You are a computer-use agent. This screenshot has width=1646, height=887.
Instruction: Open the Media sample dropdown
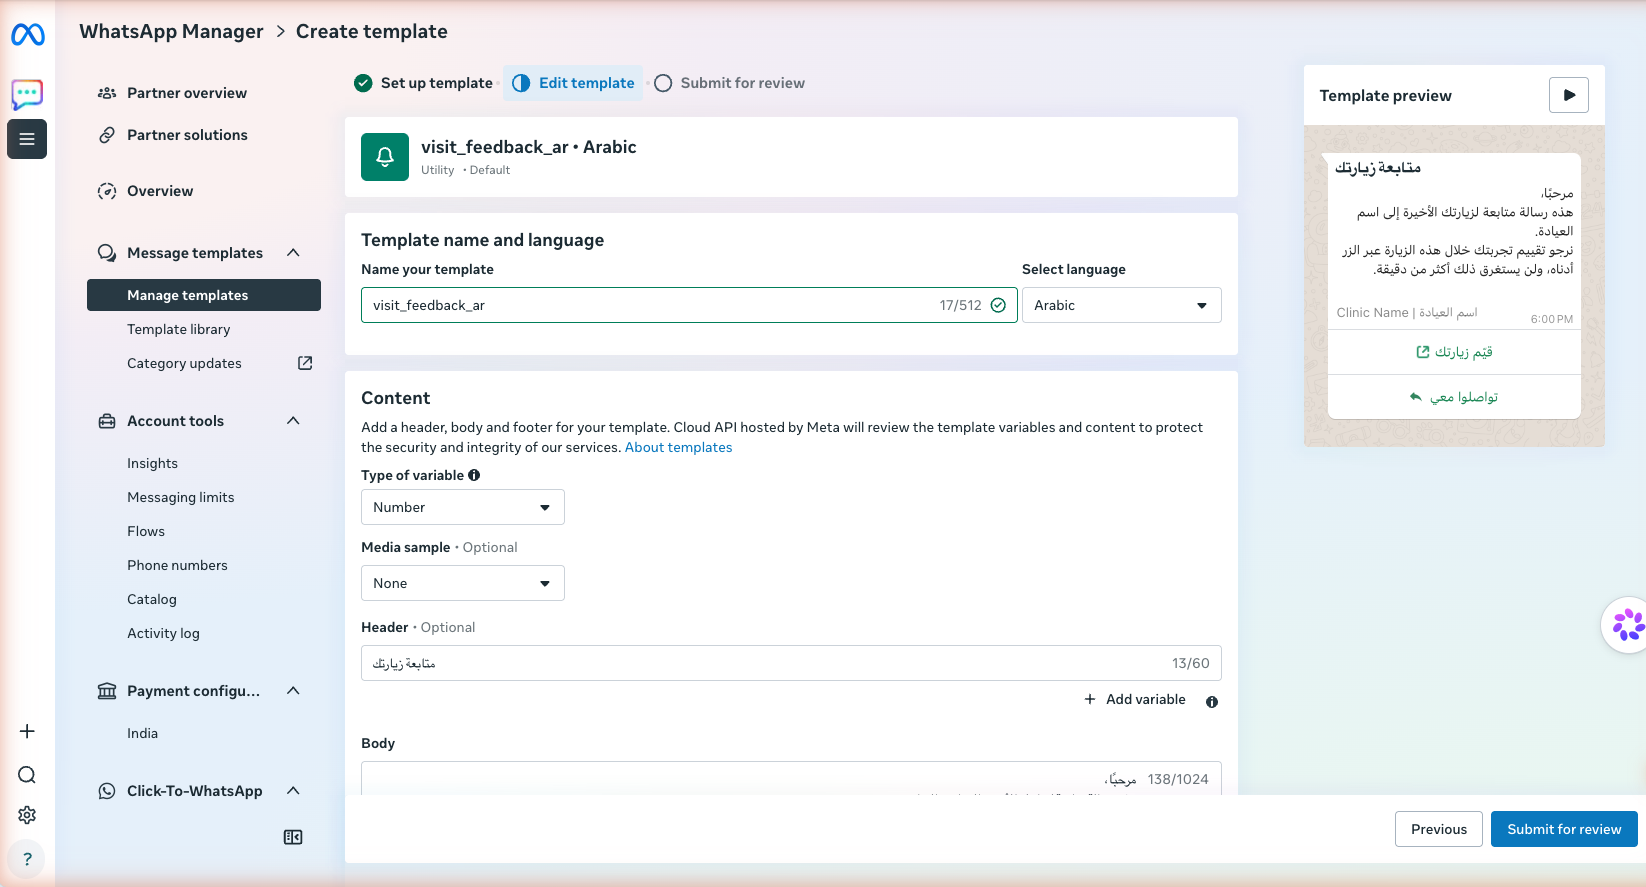coord(463,583)
